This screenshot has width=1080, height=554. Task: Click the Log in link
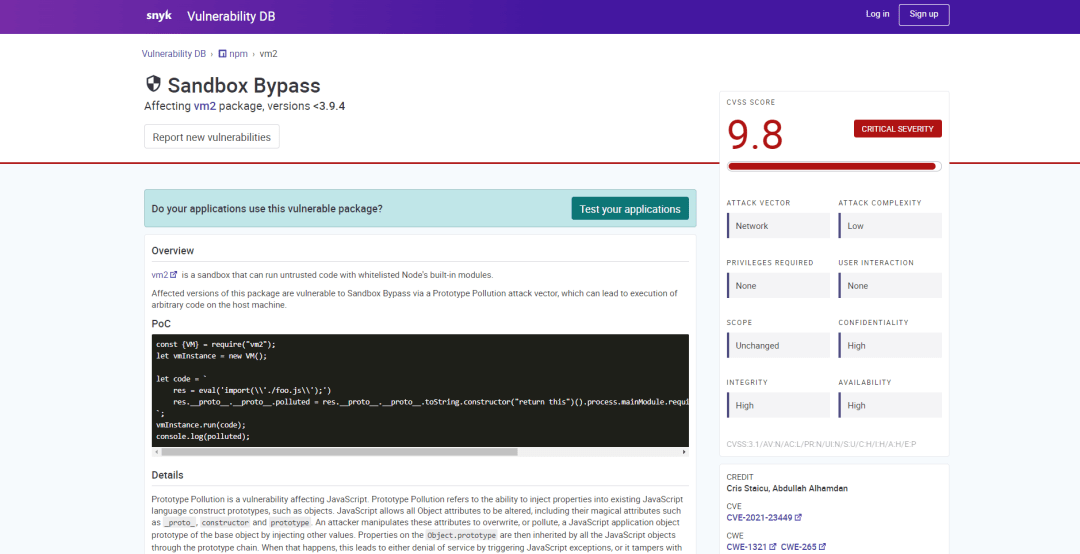[x=878, y=14]
